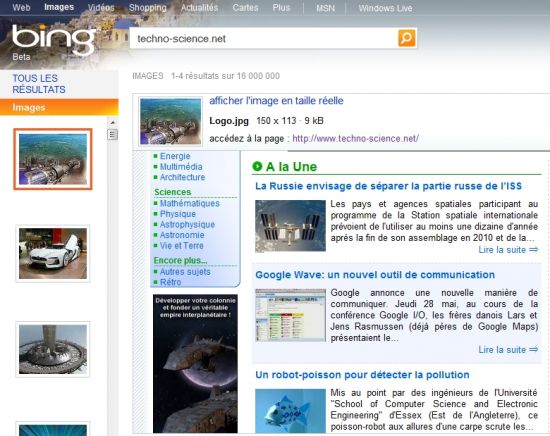550x436 pixels.
Task: Click the Bing logo
Action: [x=53, y=39]
